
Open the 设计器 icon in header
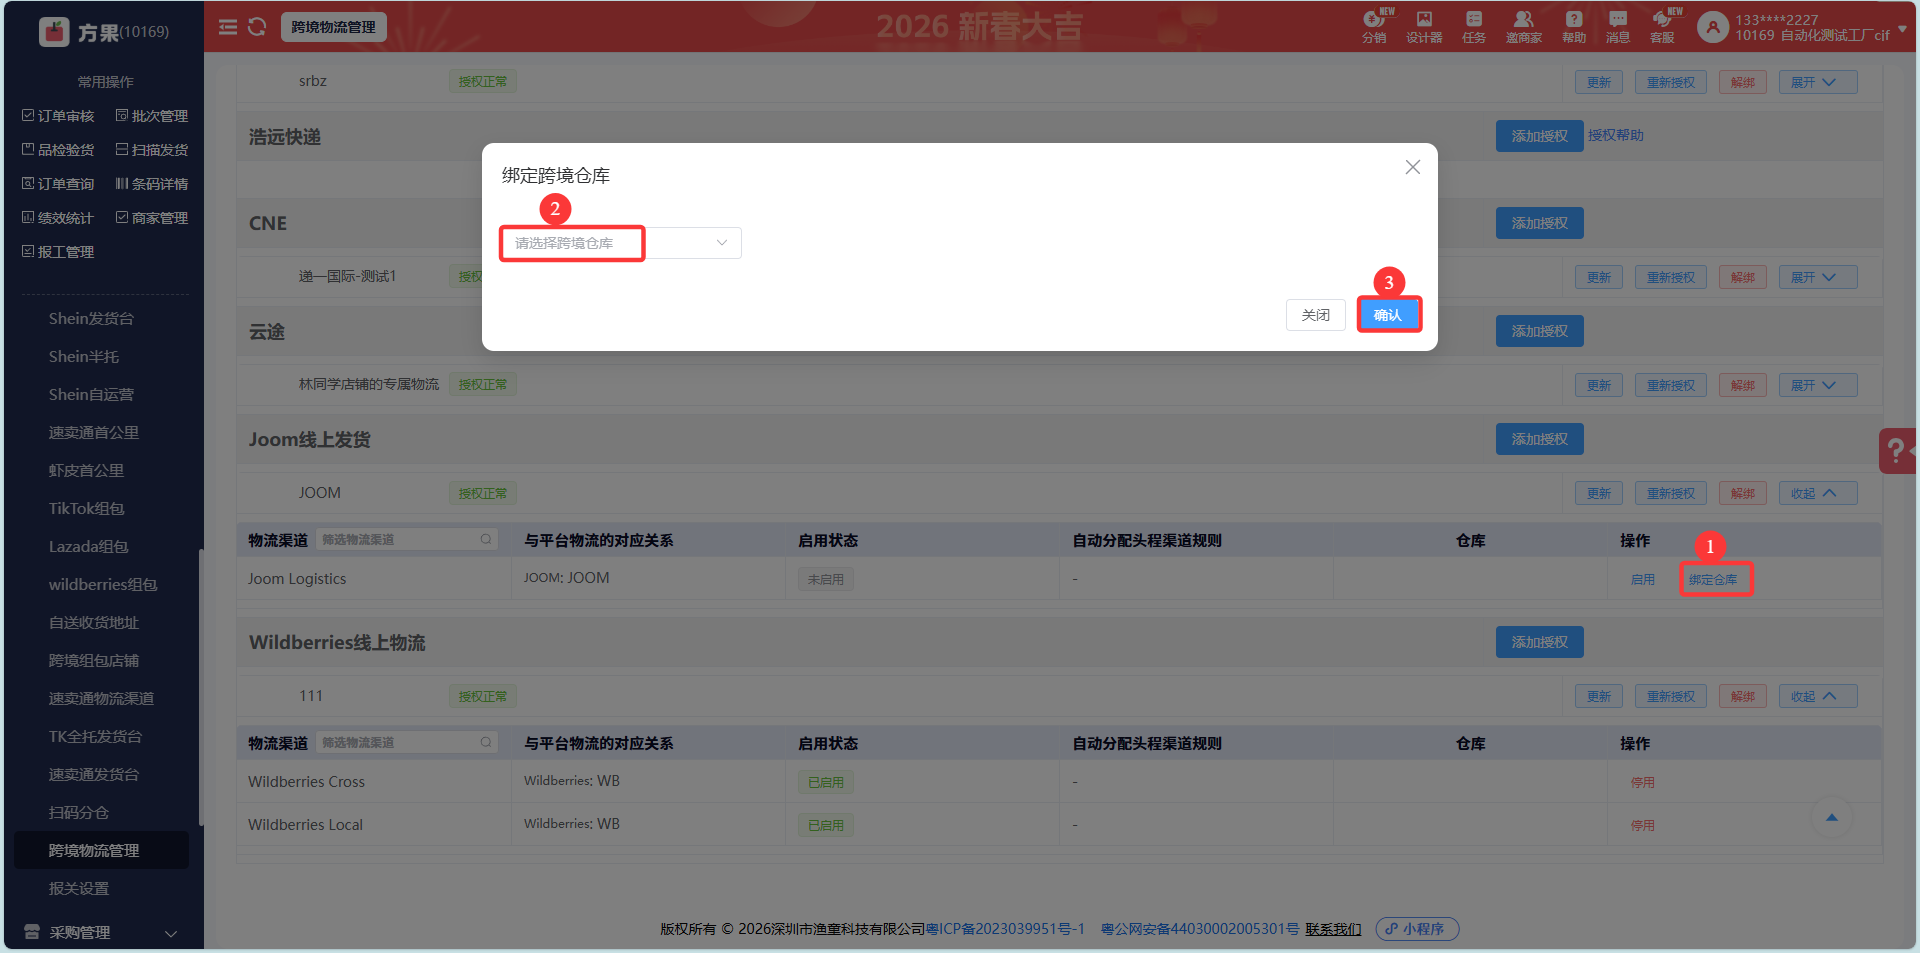(x=1424, y=26)
